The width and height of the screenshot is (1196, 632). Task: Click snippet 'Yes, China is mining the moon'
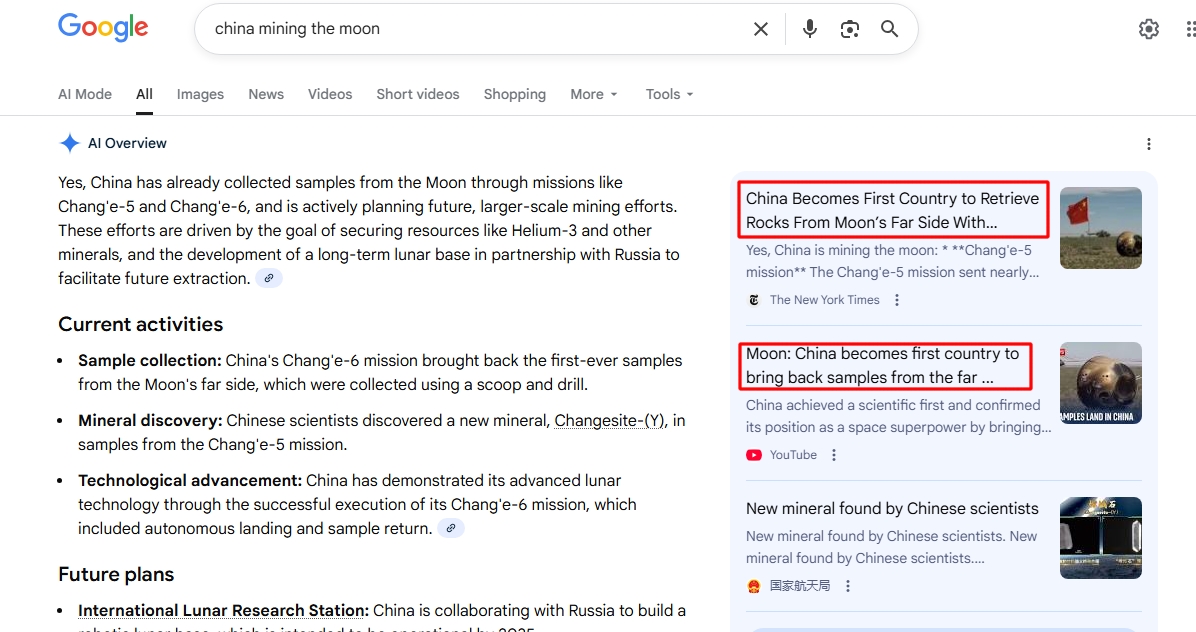(892, 261)
